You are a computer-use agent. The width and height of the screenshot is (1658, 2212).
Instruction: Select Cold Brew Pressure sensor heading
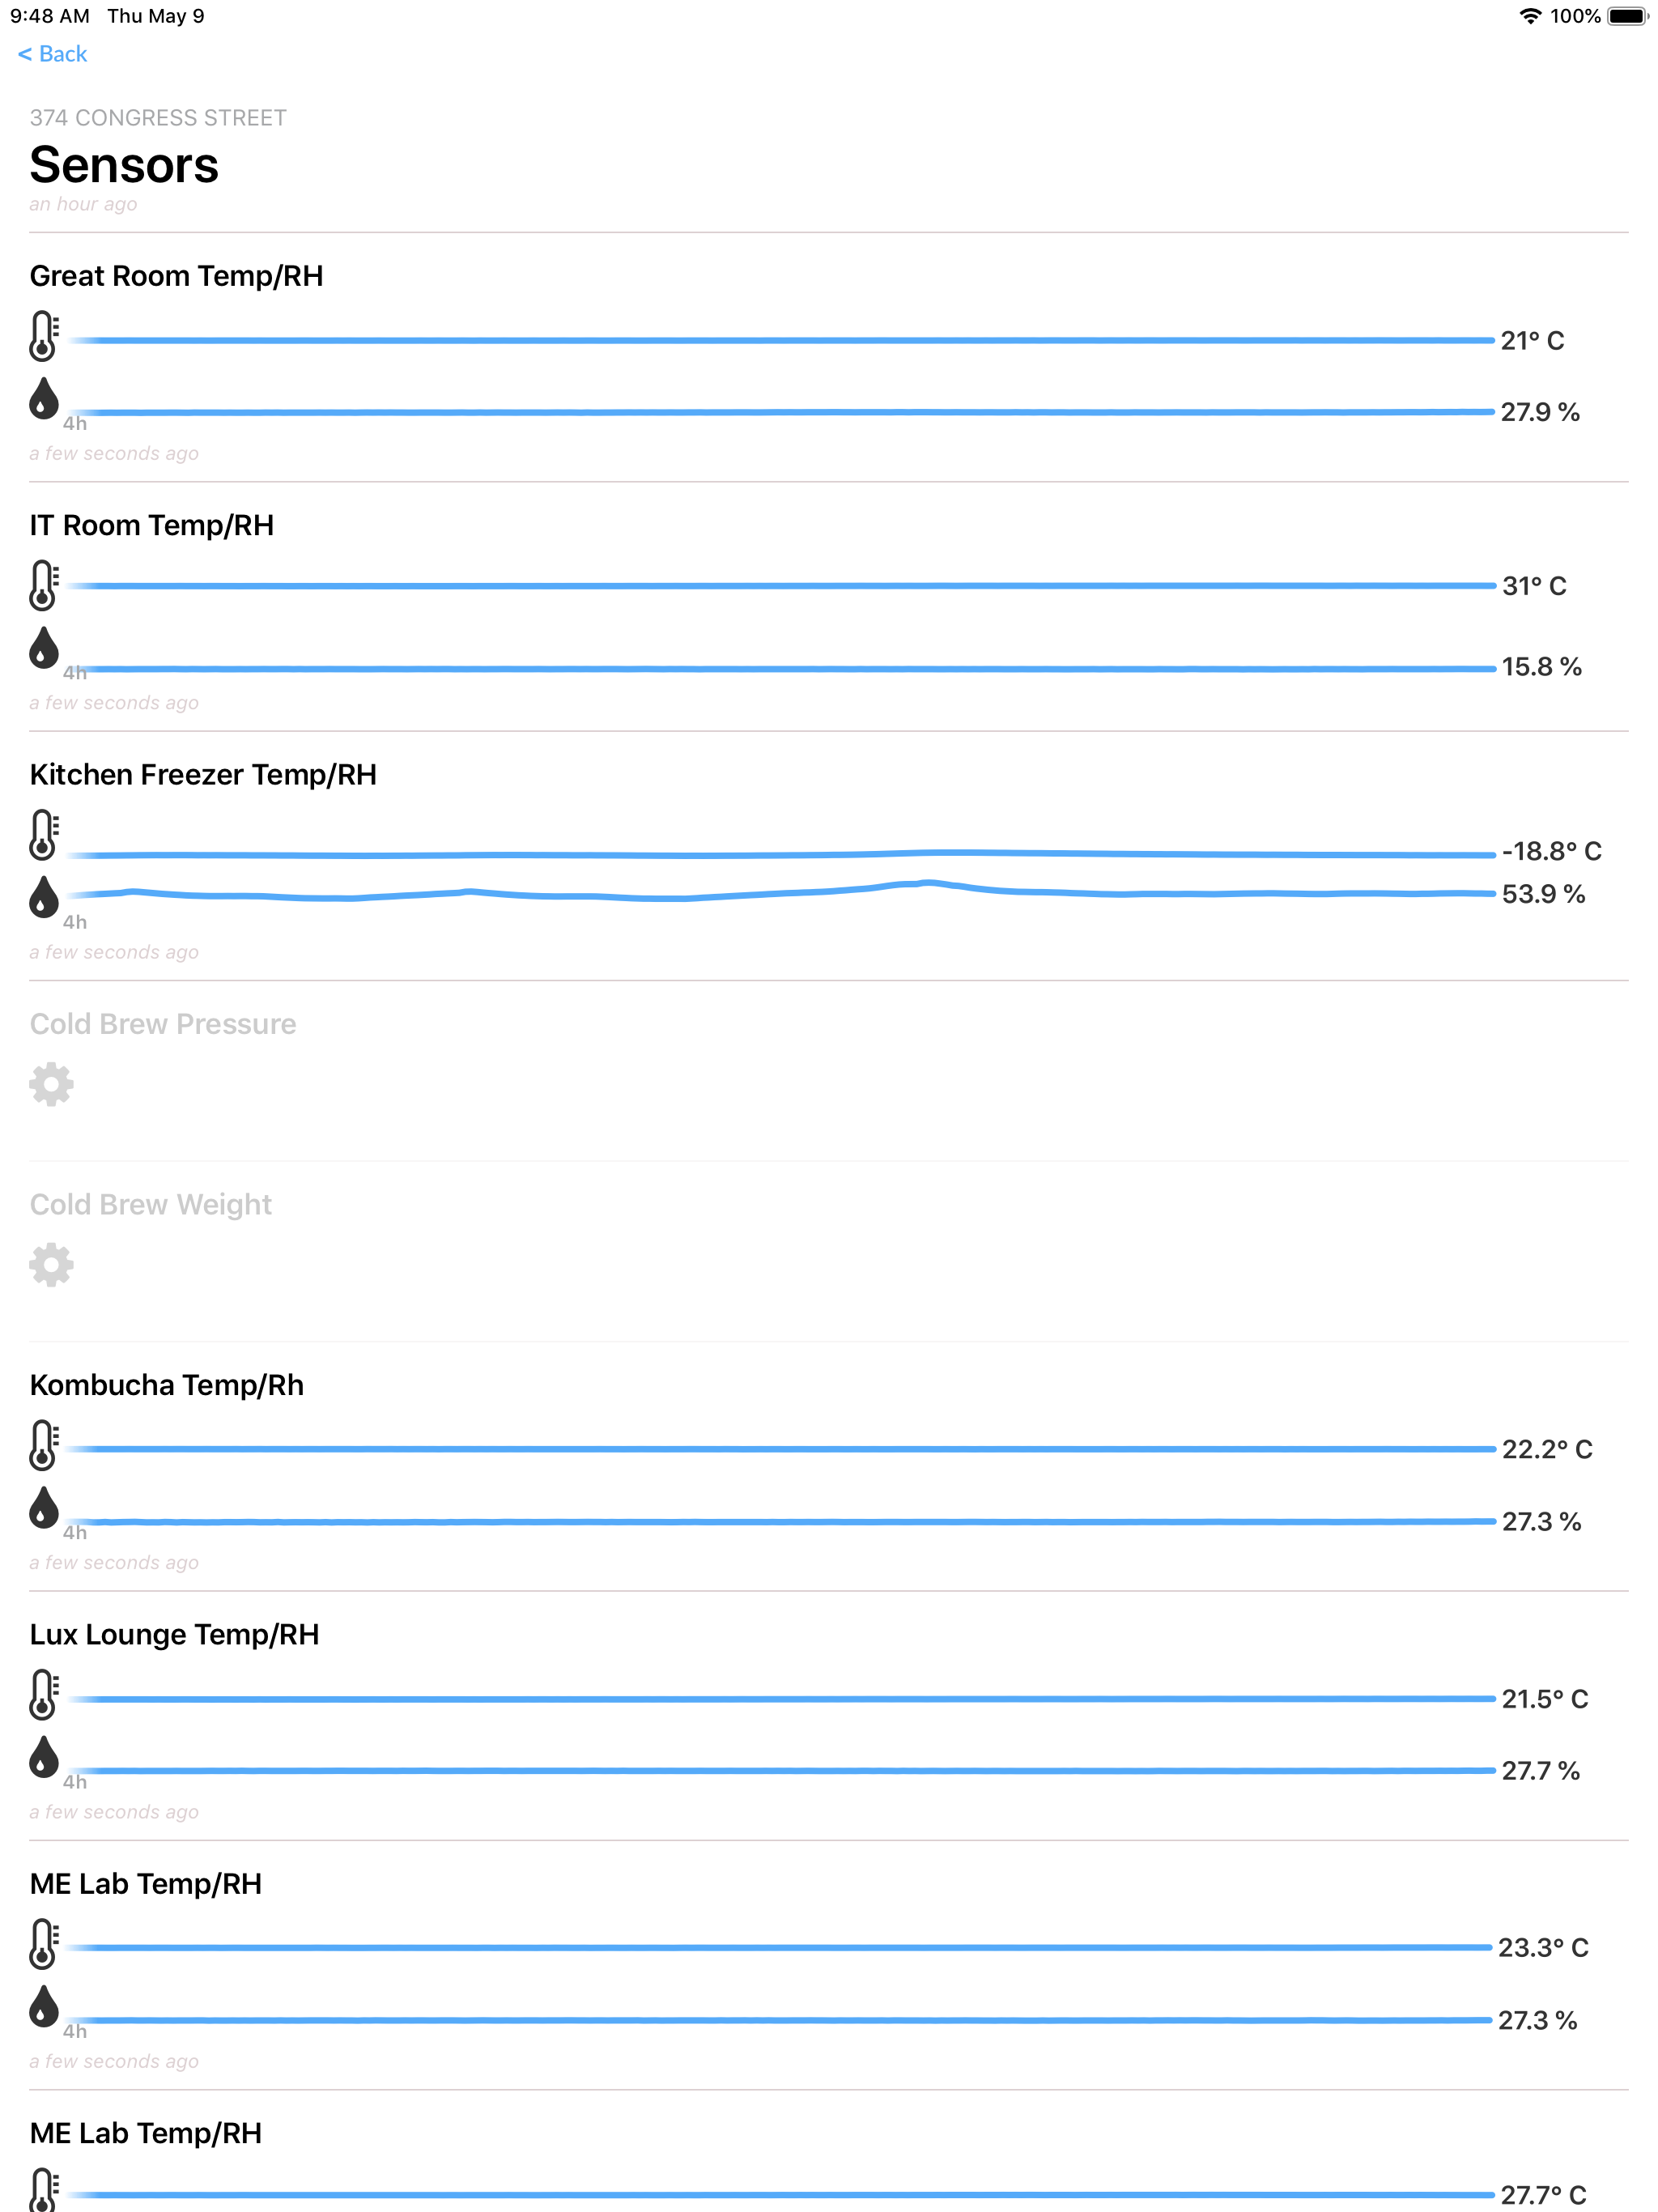(x=163, y=1024)
